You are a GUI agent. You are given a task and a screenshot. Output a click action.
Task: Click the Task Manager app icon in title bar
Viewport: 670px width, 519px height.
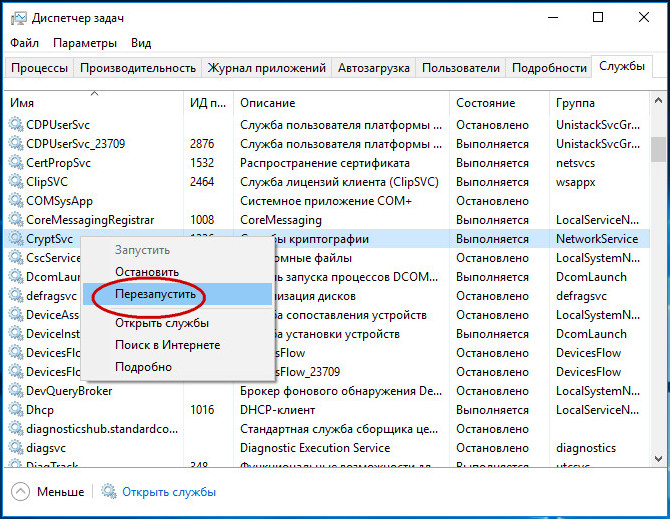pyautogui.click(x=17, y=18)
